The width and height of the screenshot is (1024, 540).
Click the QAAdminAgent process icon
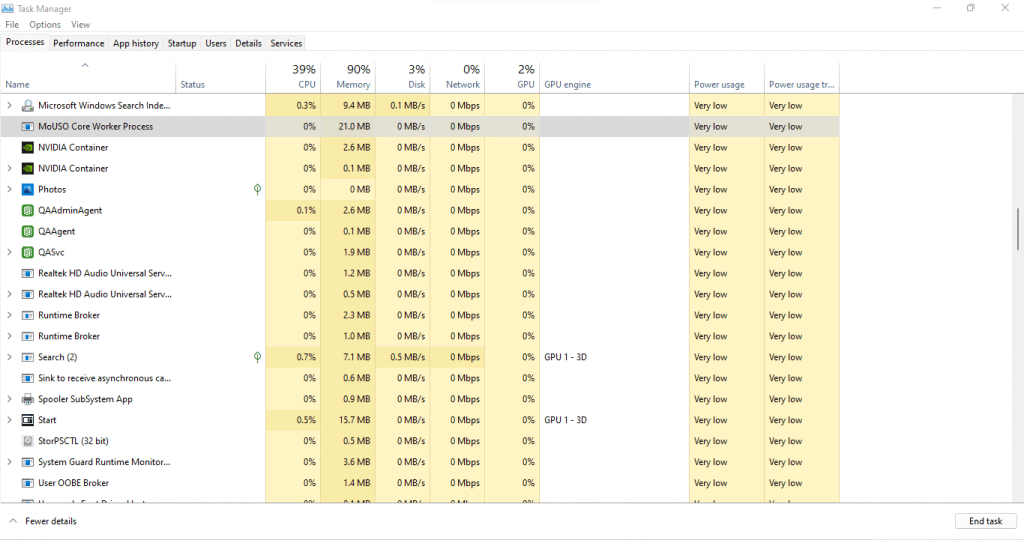click(28, 210)
